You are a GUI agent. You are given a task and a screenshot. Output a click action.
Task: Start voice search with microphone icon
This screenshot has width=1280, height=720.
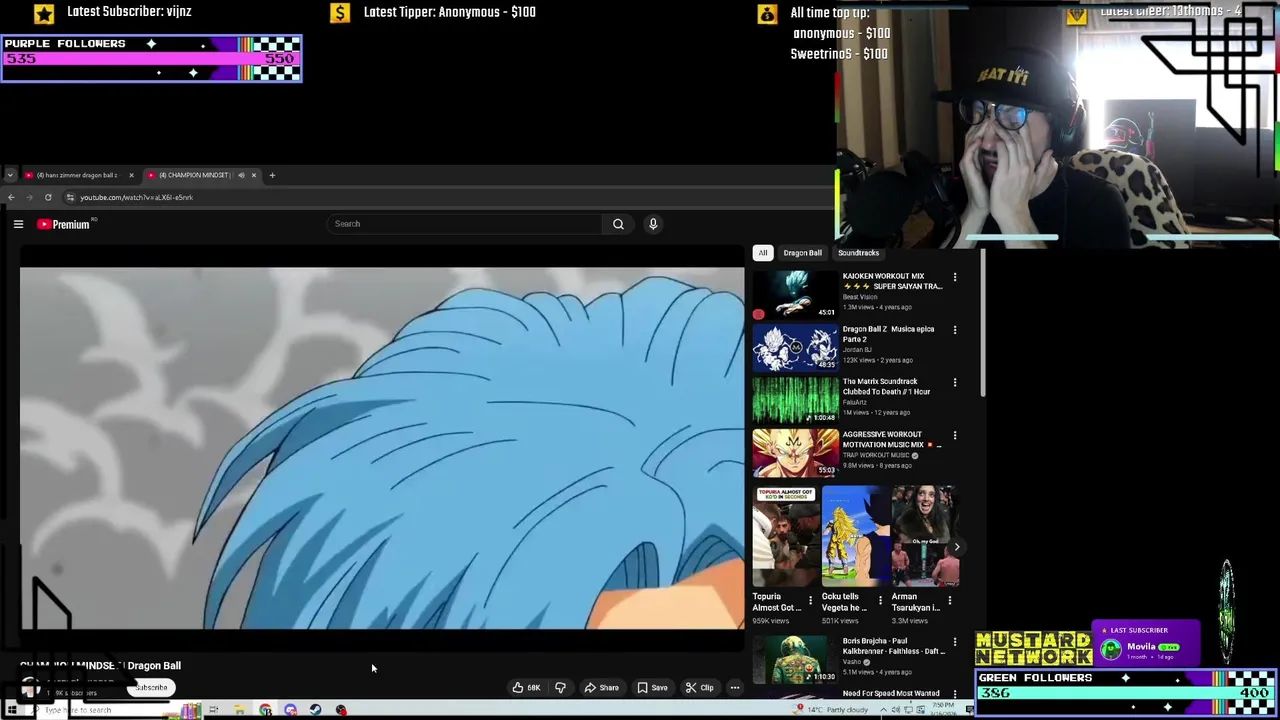click(x=653, y=224)
